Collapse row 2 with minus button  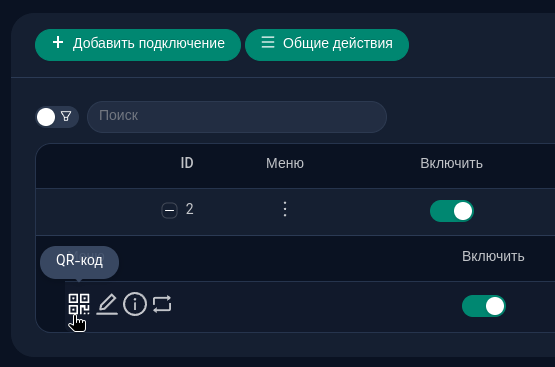click(170, 211)
